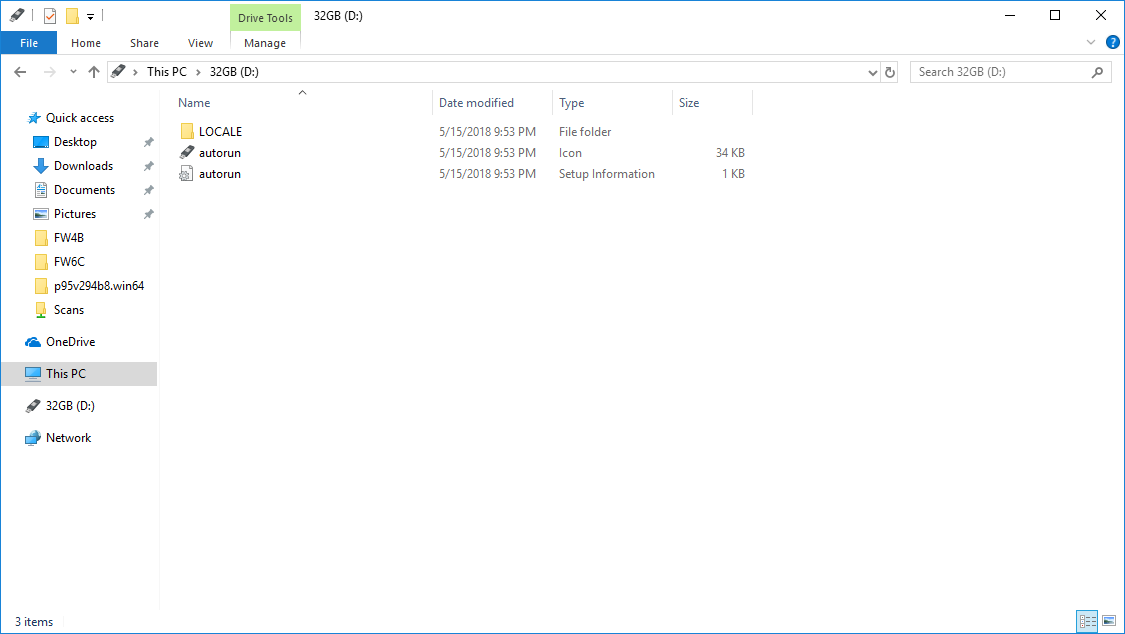This screenshot has height=634, width=1125.
Task: Maximize the 32GB (D:) window
Action: pyautogui.click(x=1055, y=15)
